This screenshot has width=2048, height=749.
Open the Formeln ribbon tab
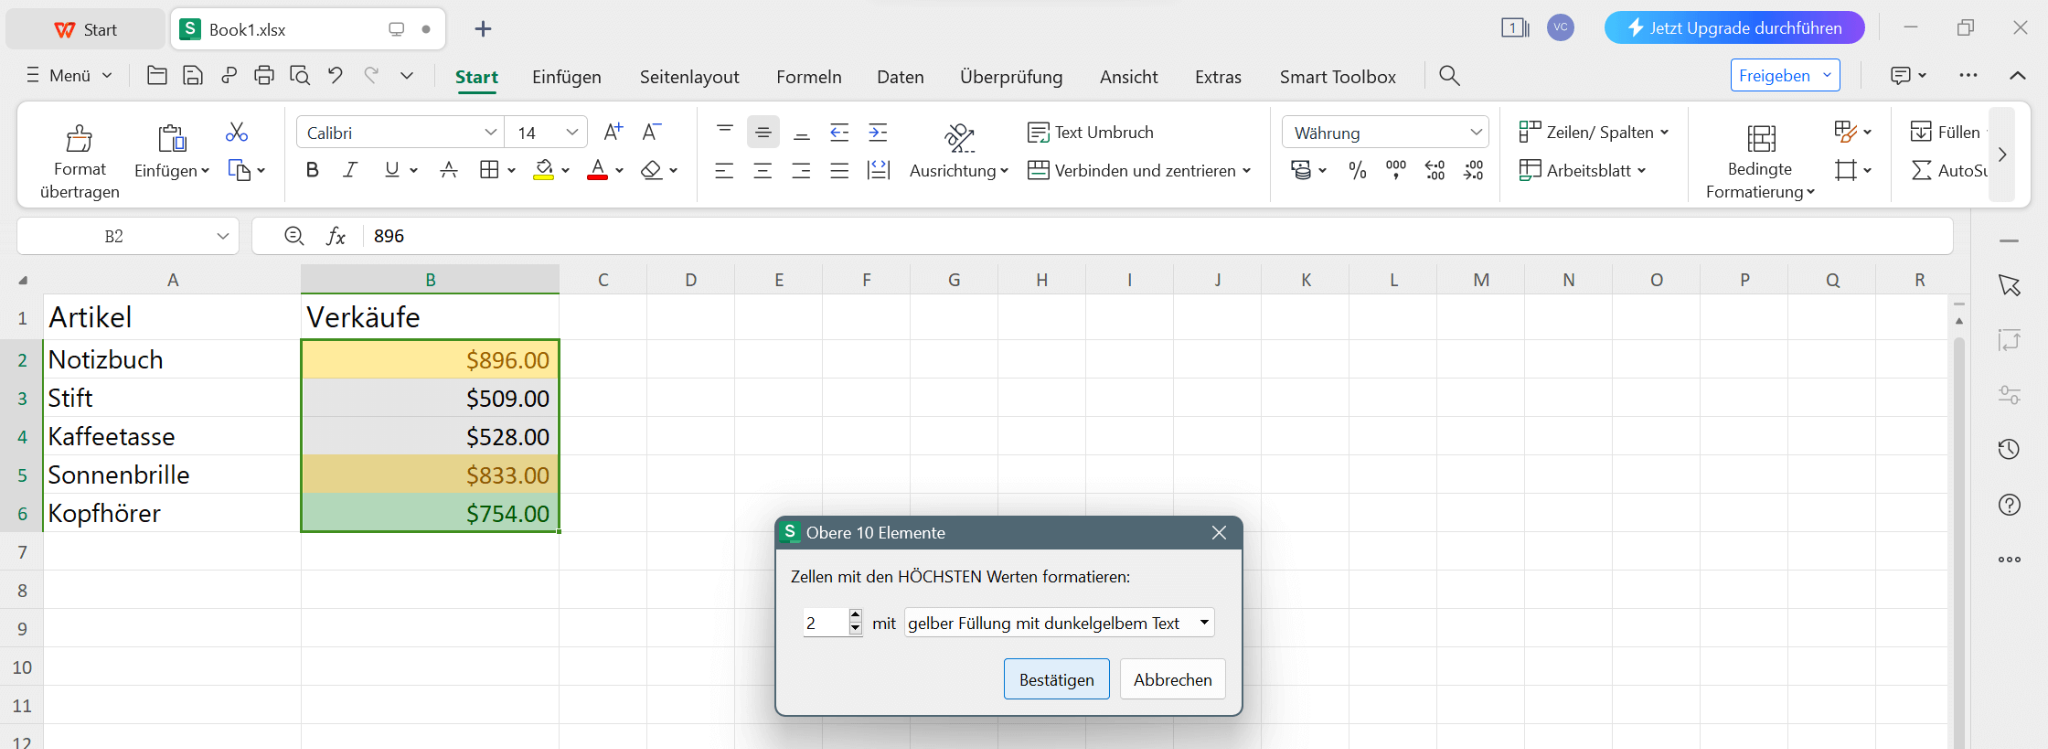coord(808,77)
